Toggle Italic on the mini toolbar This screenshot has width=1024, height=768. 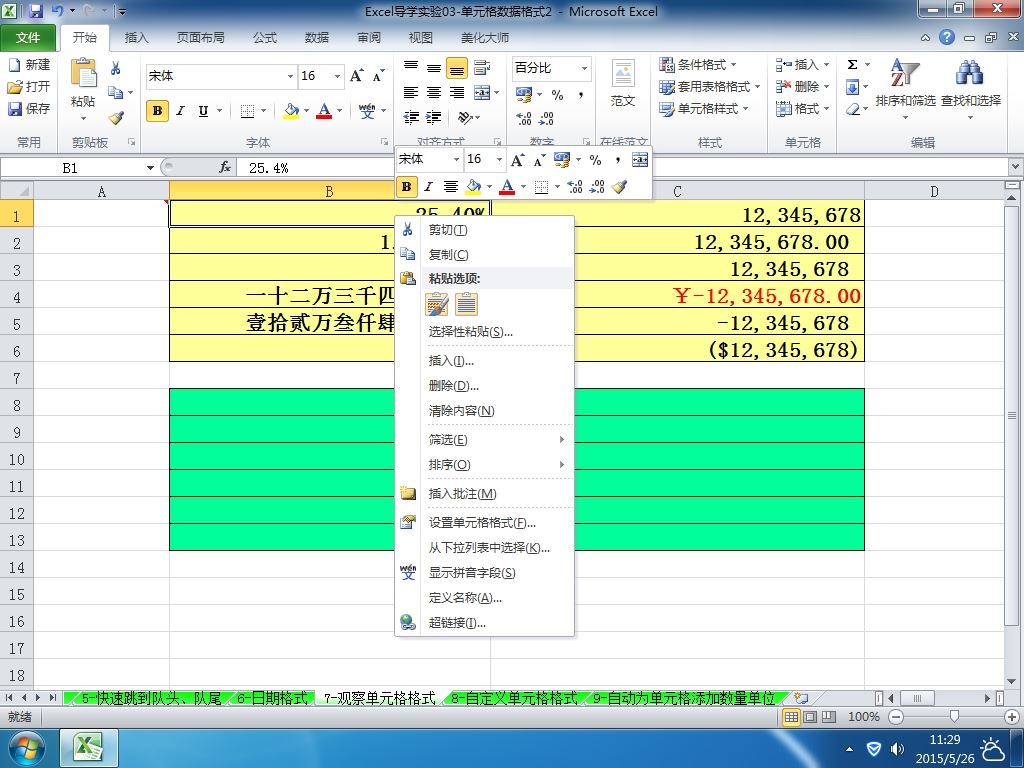click(428, 187)
